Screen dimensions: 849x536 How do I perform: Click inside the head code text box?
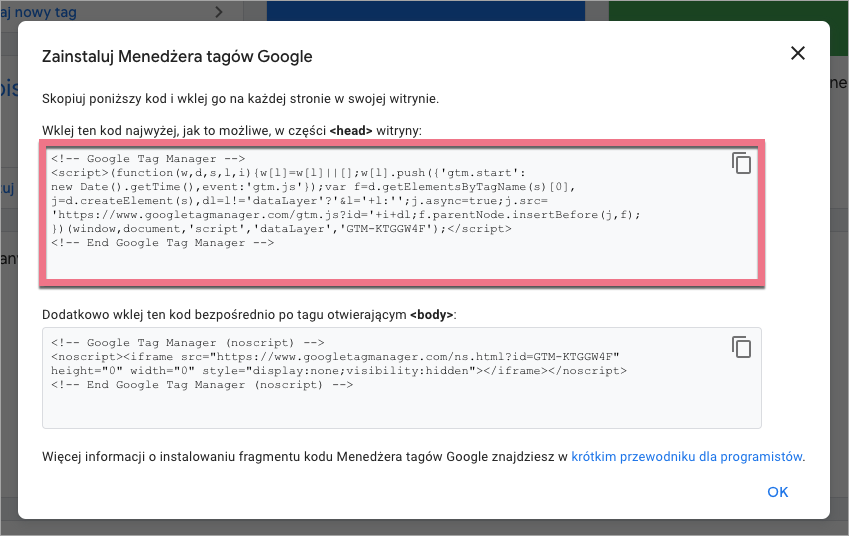402,213
